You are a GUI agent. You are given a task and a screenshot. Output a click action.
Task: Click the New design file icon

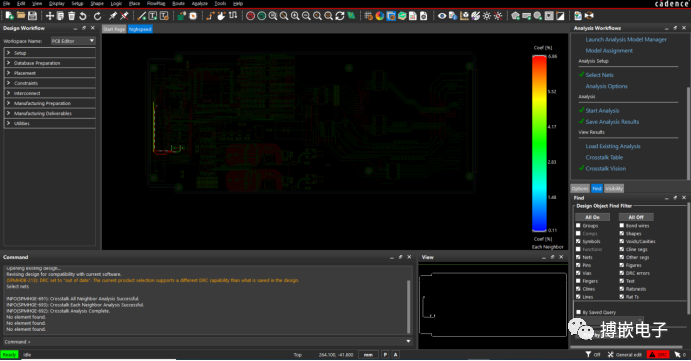point(9,16)
